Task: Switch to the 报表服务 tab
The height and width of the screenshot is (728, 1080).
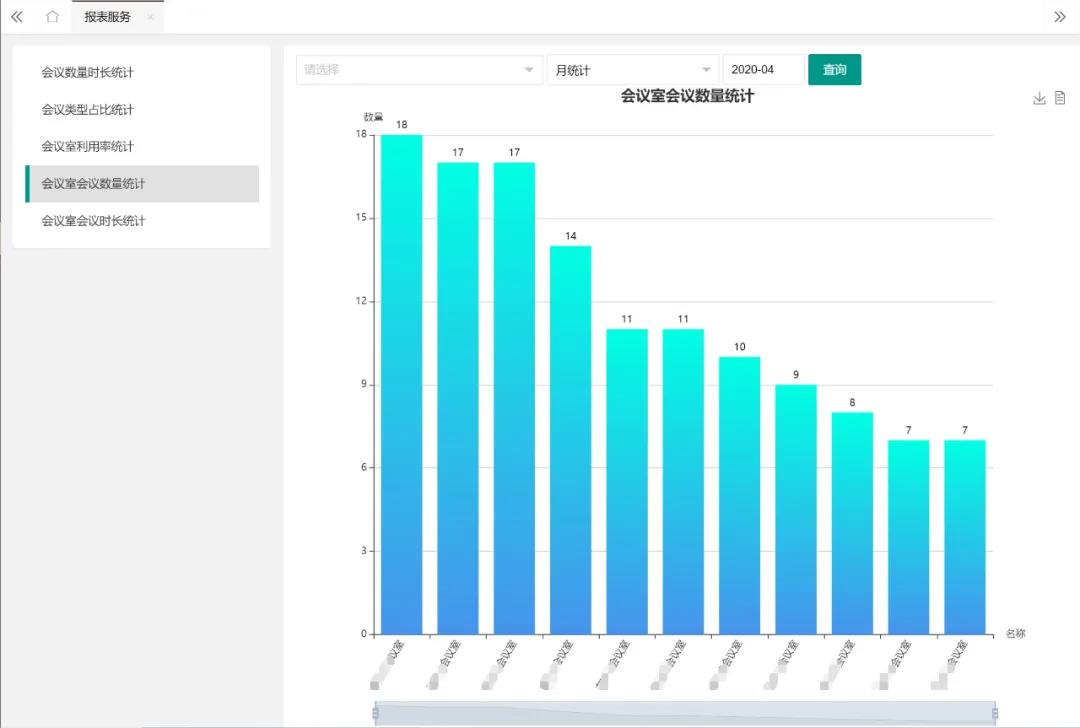Action: tap(107, 17)
